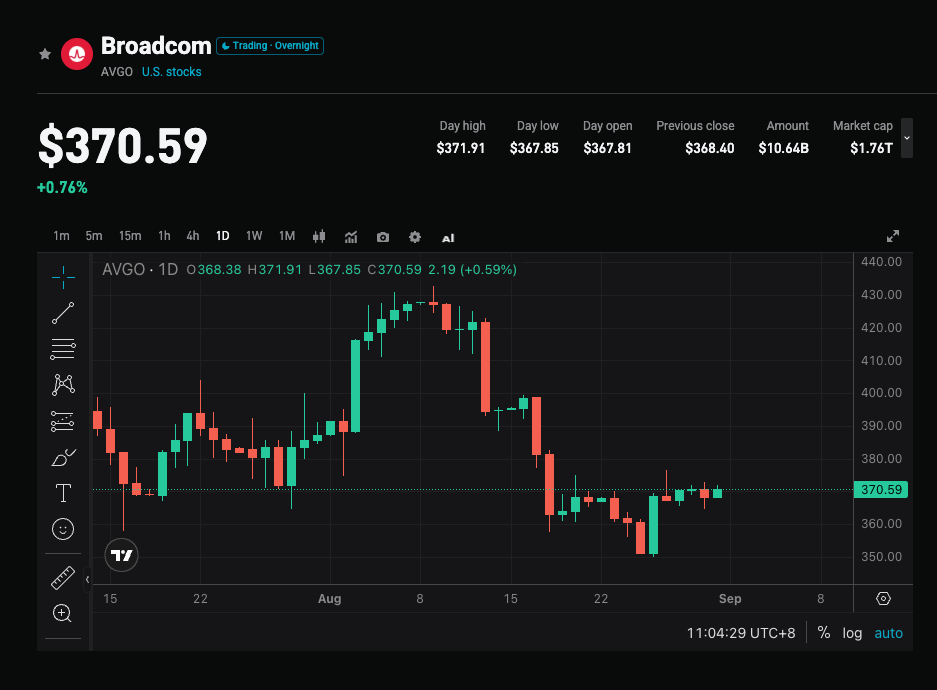Select the 1D timeframe
937x690 pixels.
pos(222,236)
